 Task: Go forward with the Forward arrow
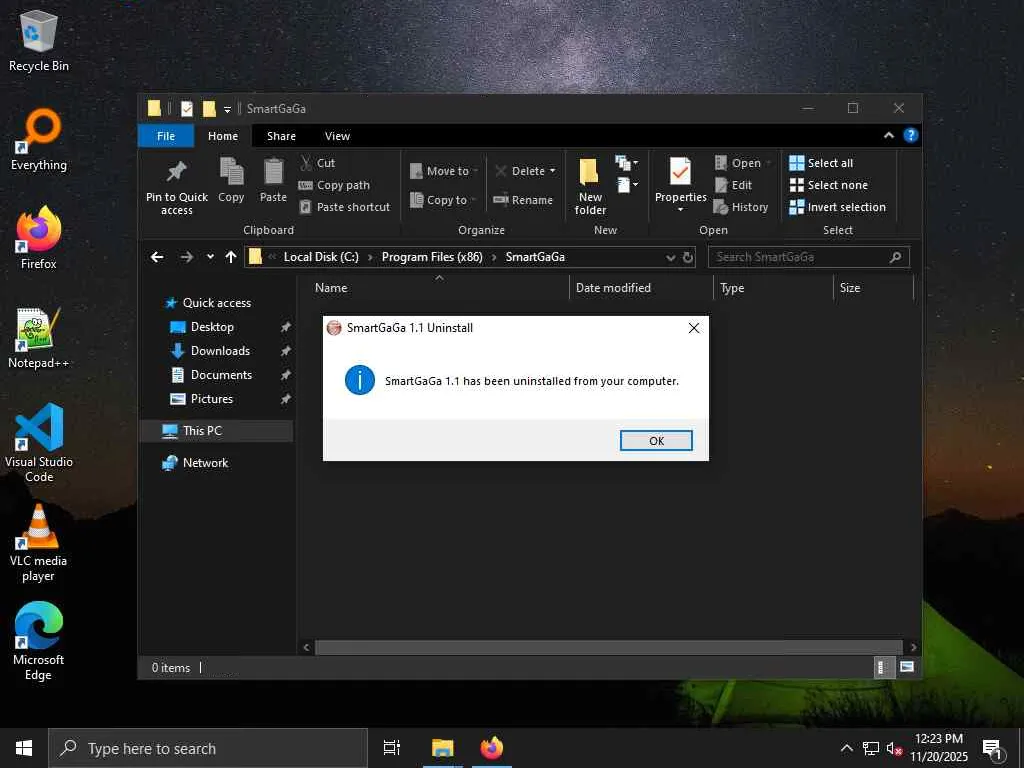pyautogui.click(x=187, y=257)
